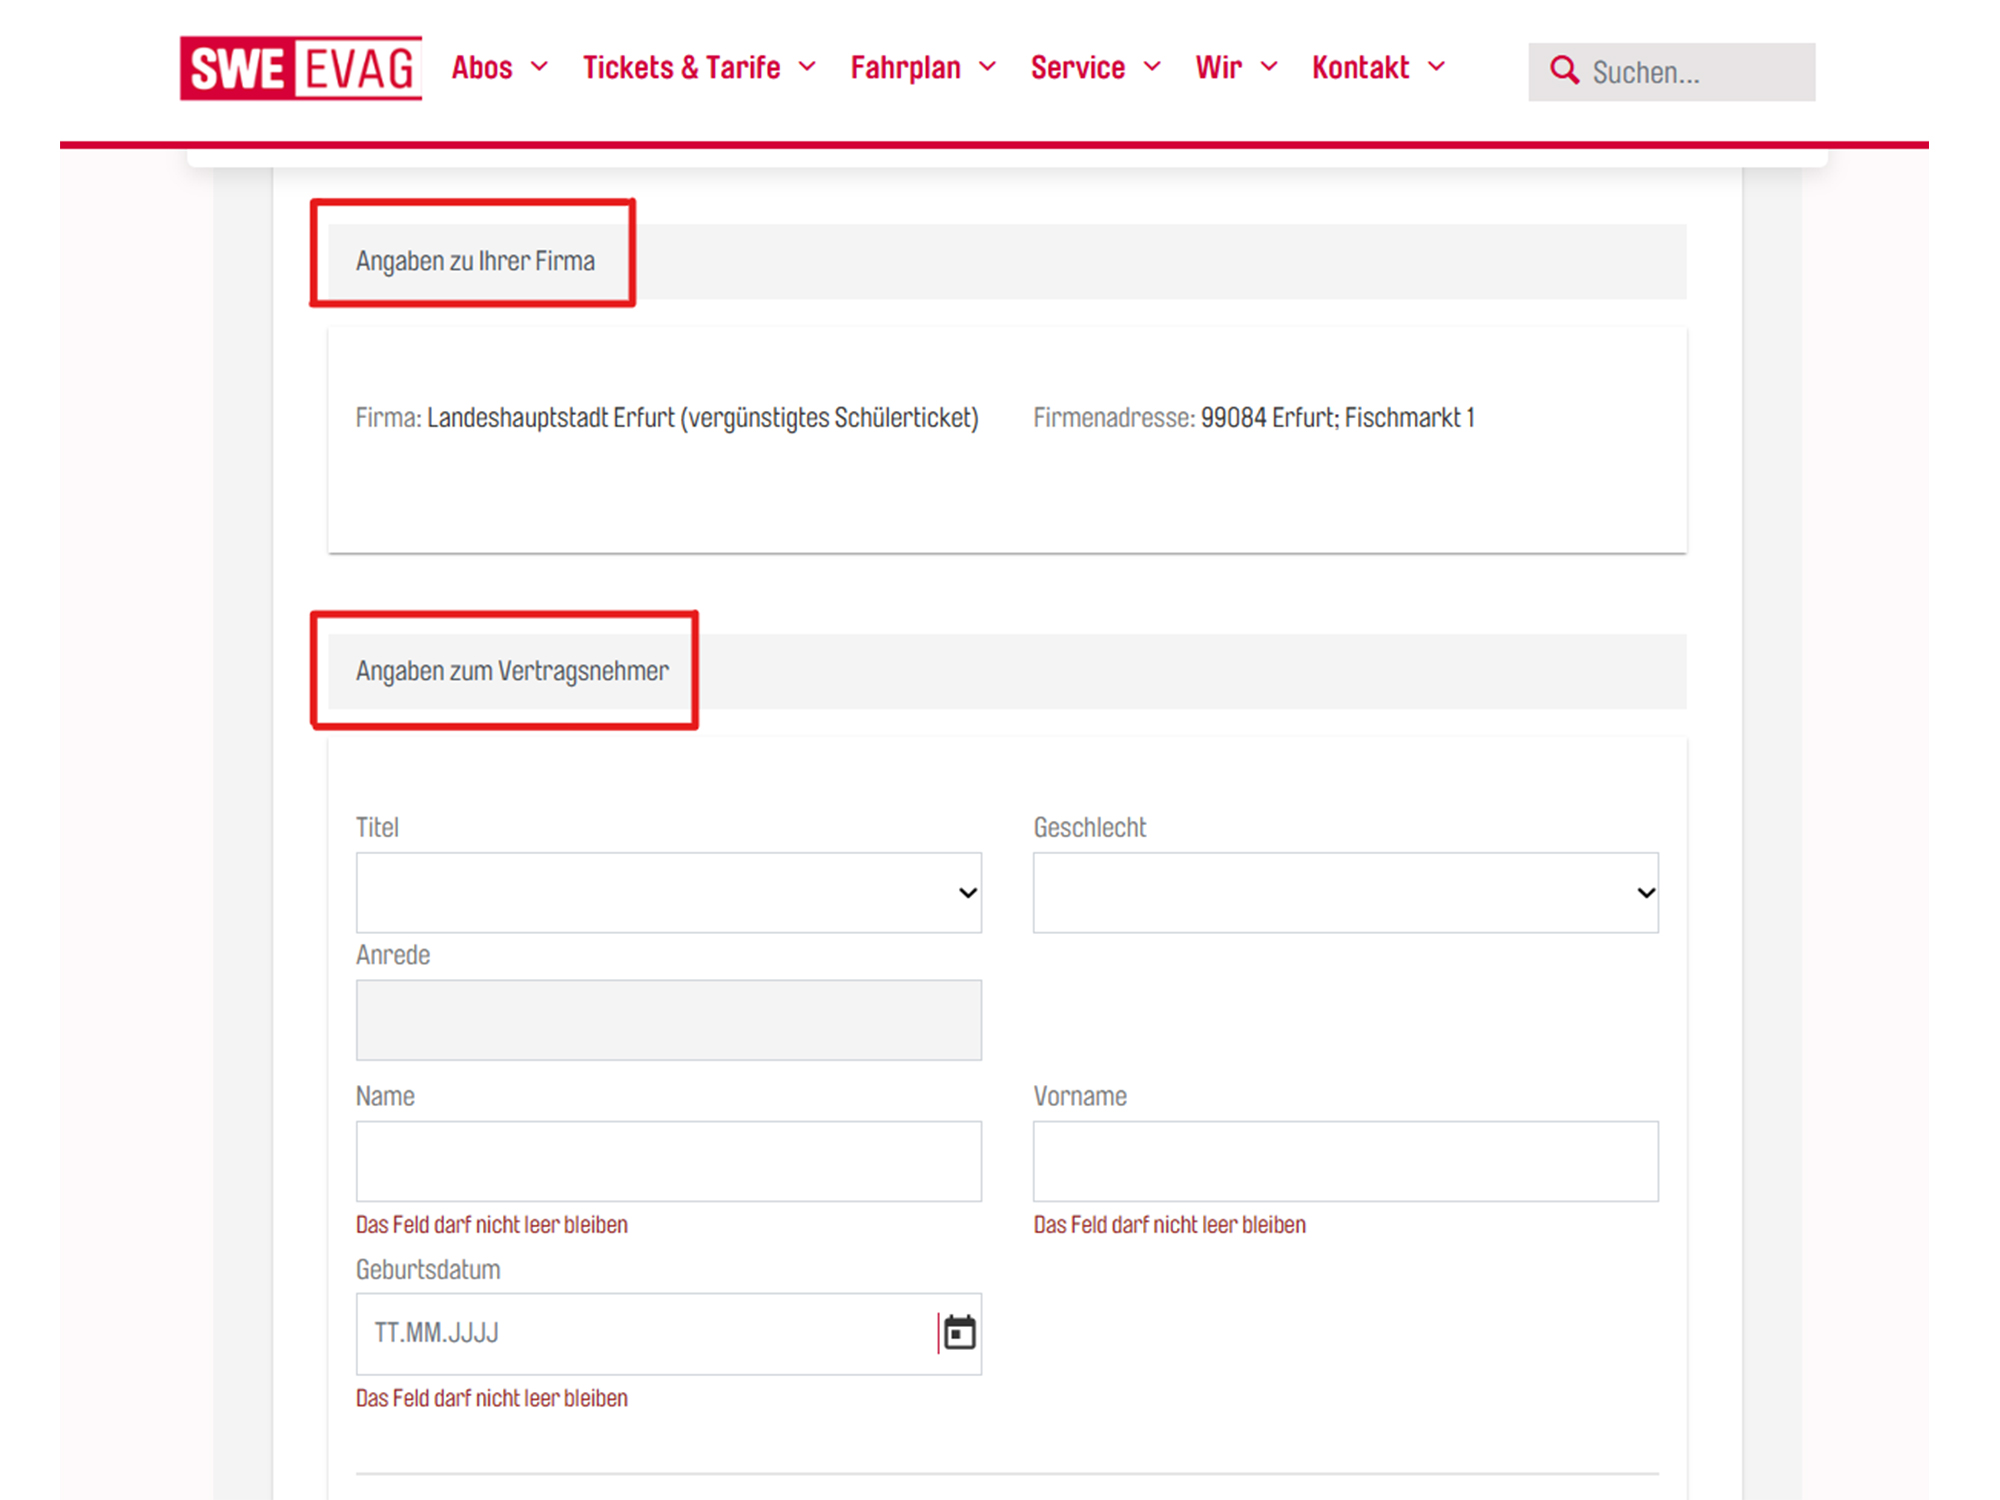This screenshot has width=2000, height=1500.
Task: Click the search magnifier icon
Action: [x=1563, y=71]
